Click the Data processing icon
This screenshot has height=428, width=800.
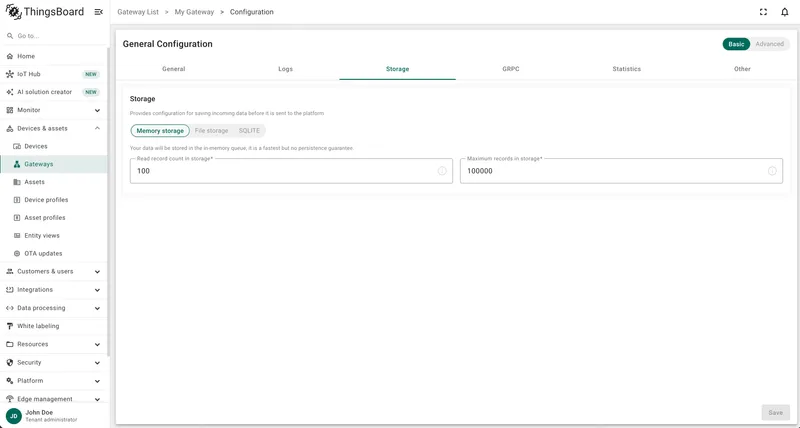[10, 308]
